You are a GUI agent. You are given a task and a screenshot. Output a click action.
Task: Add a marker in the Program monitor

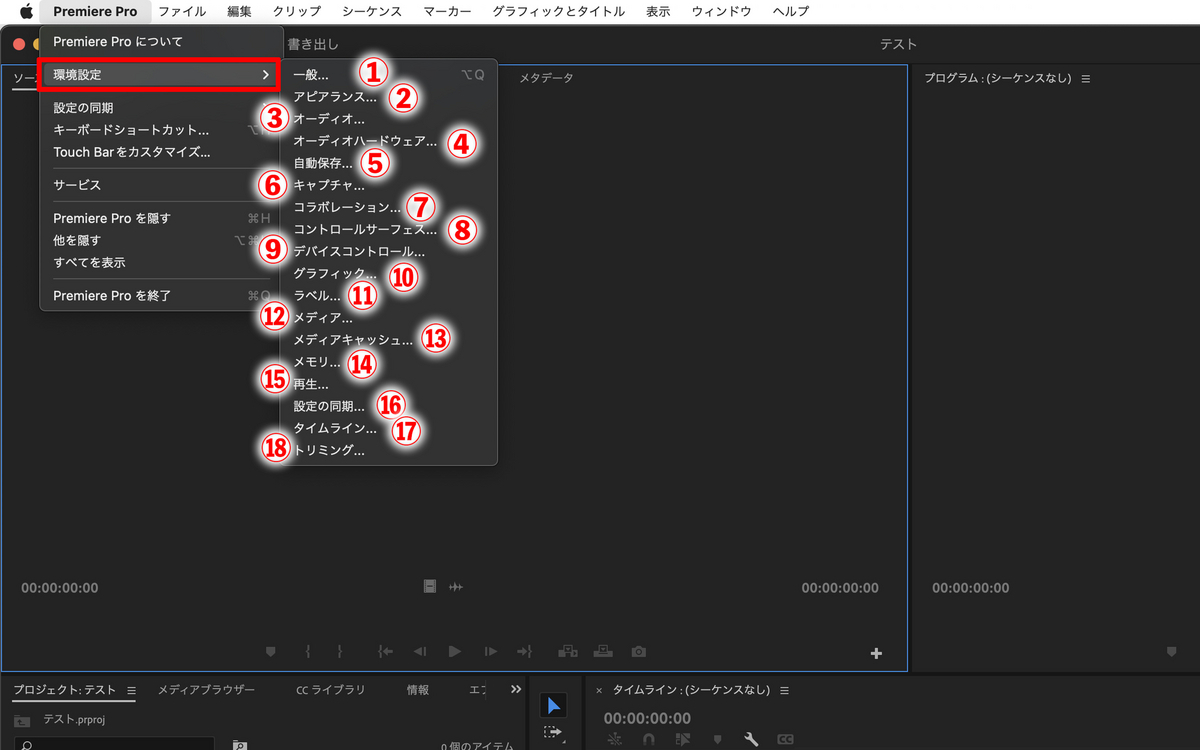click(1172, 651)
